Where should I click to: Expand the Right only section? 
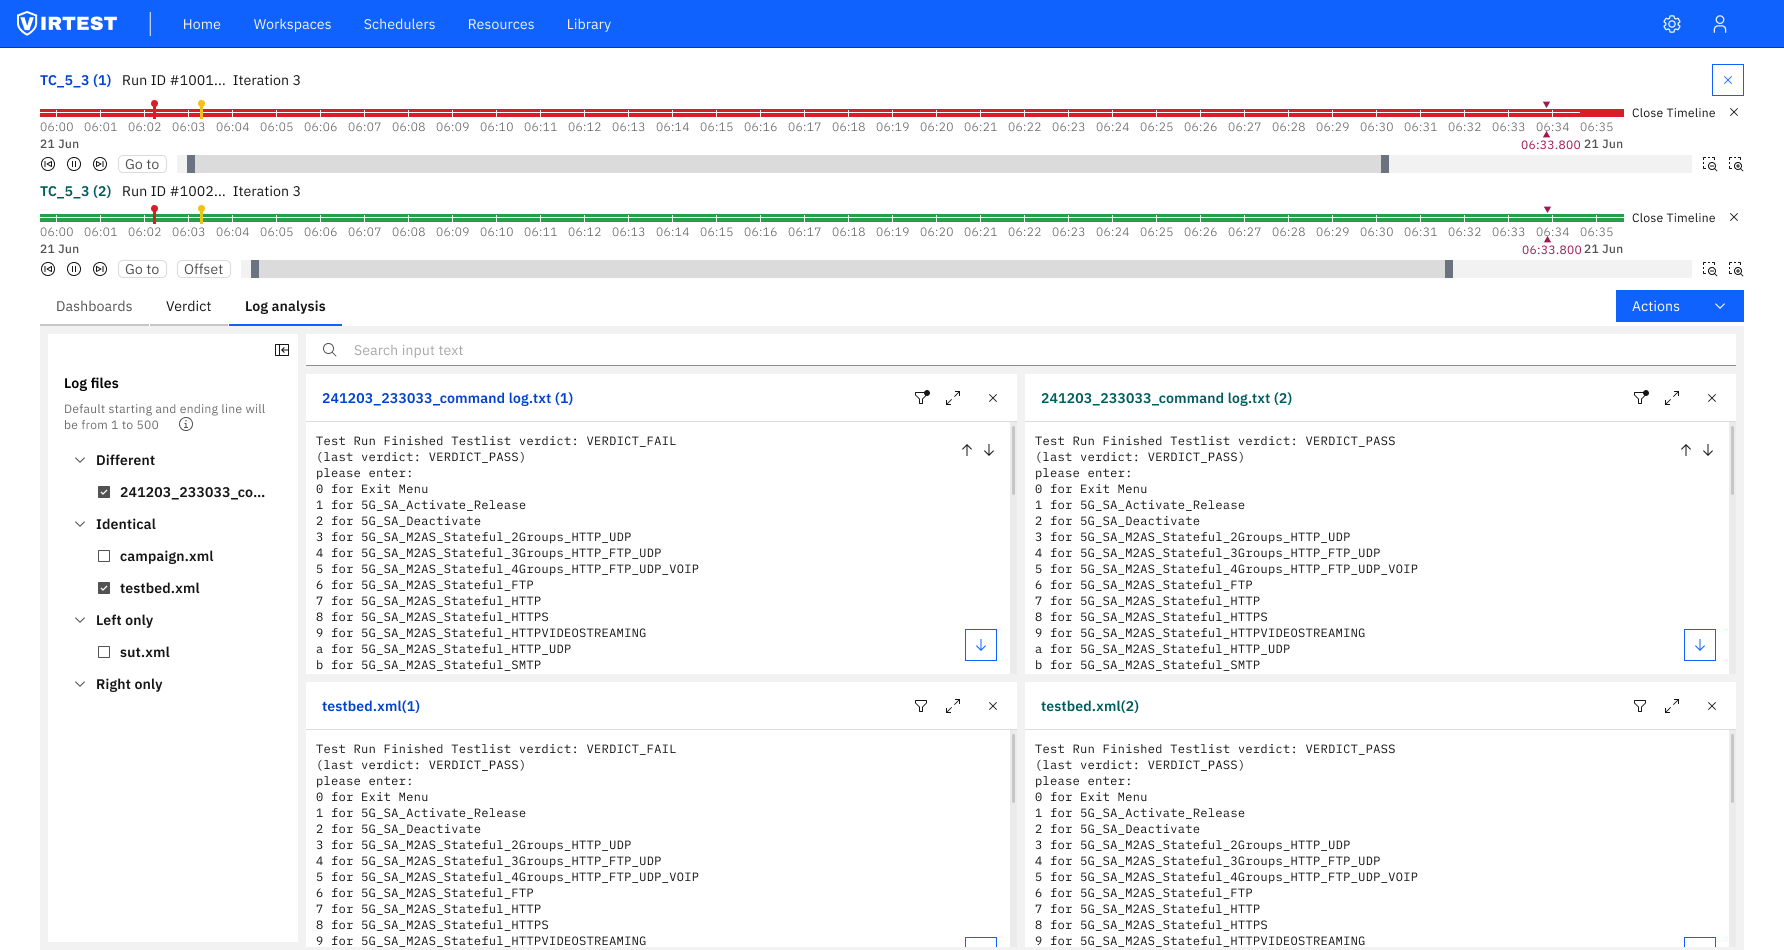pyautogui.click(x=80, y=683)
